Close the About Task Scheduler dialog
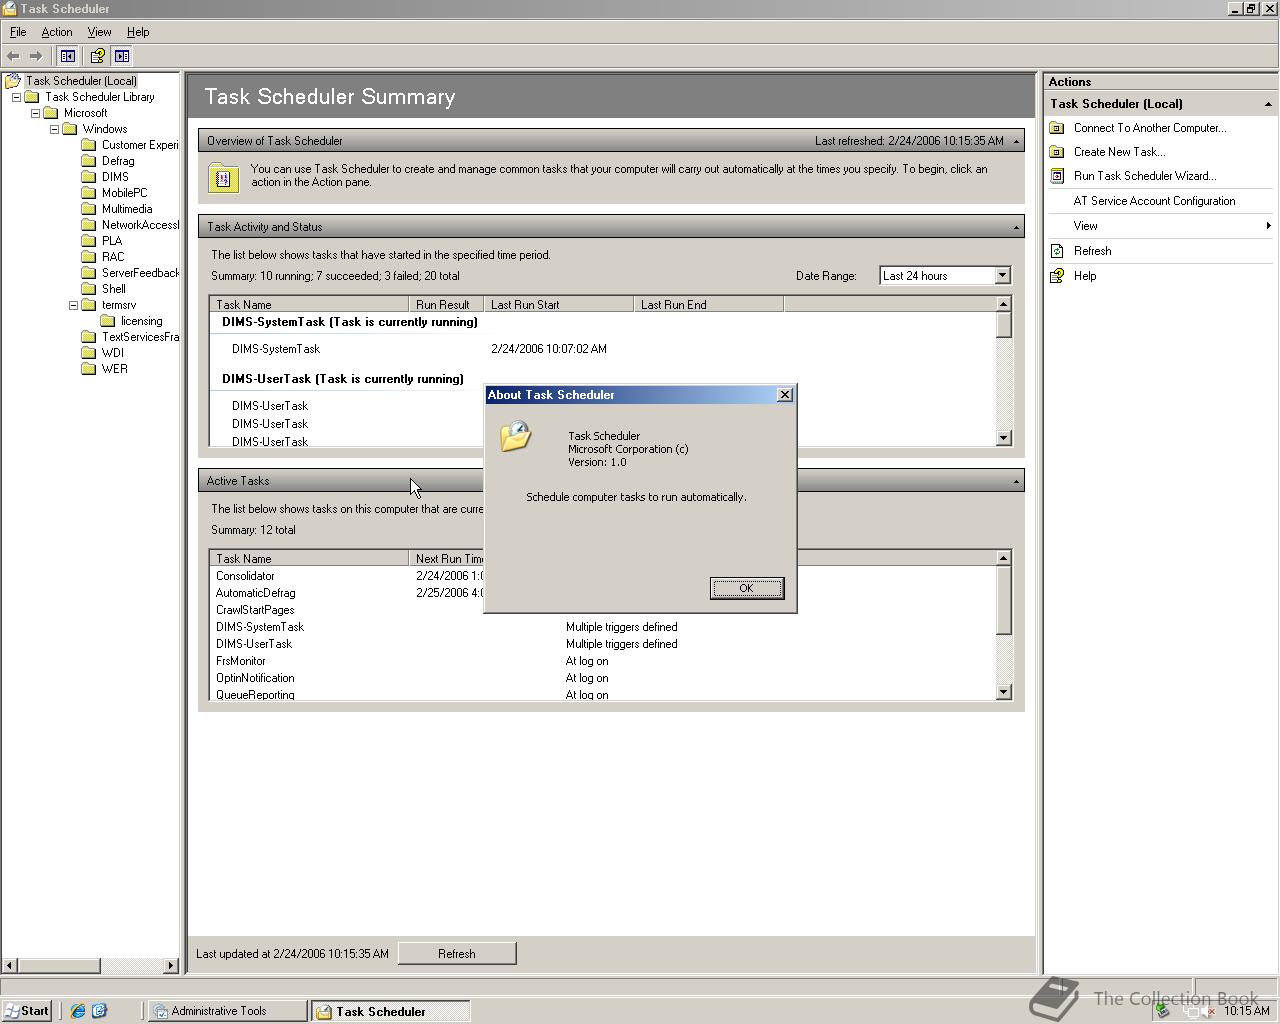Viewport: 1280px width, 1024px height. click(x=785, y=395)
